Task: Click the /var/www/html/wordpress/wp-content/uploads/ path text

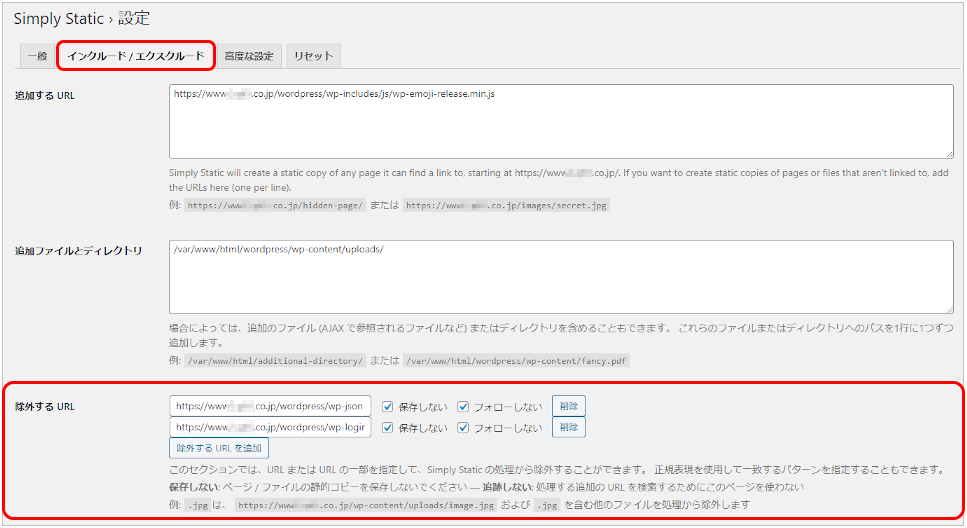Action: [x=279, y=249]
